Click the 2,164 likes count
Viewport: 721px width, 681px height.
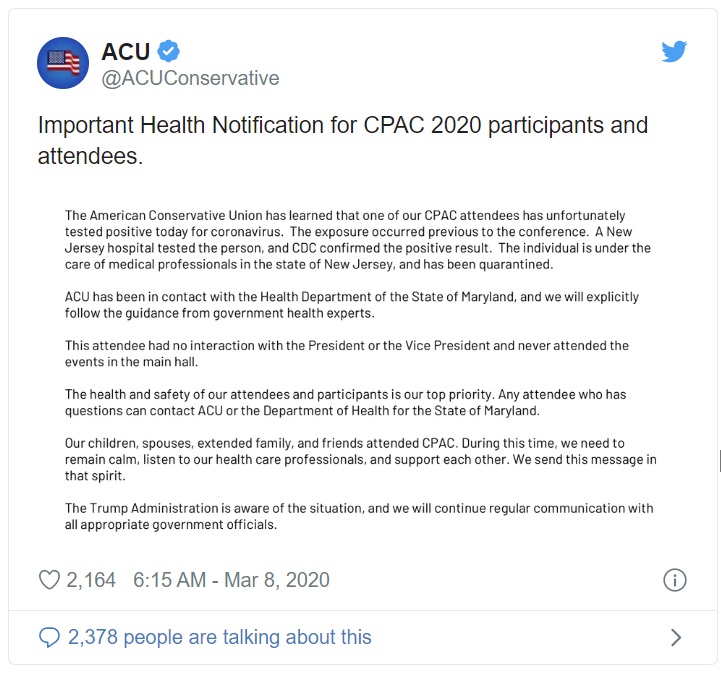[x=91, y=580]
